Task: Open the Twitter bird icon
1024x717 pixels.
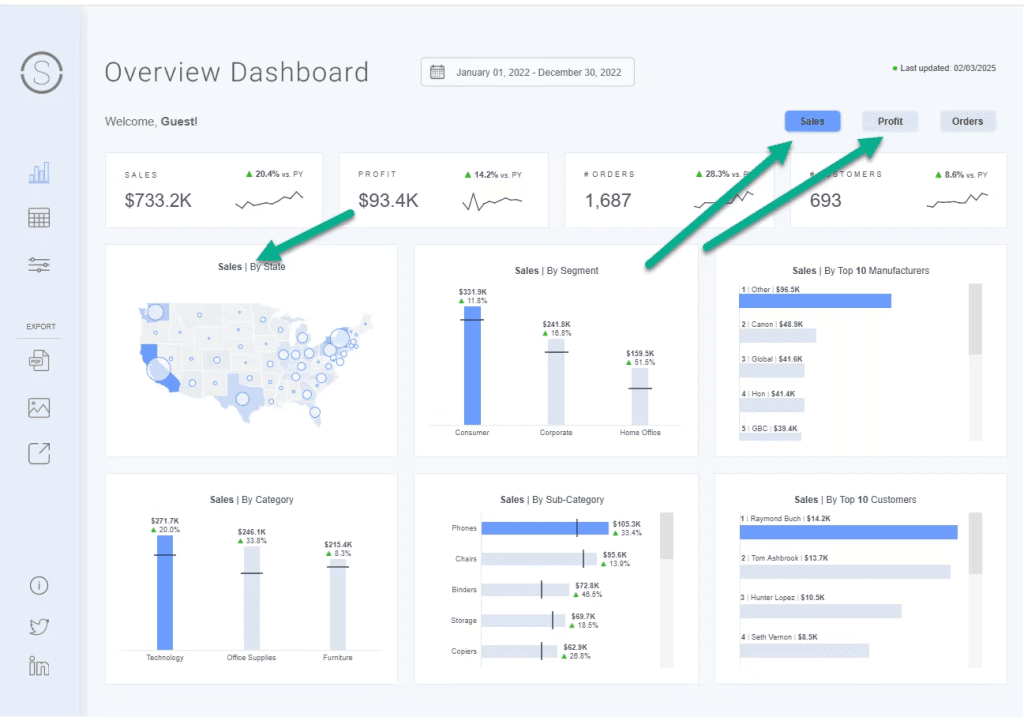Action: (x=39, y=627)
